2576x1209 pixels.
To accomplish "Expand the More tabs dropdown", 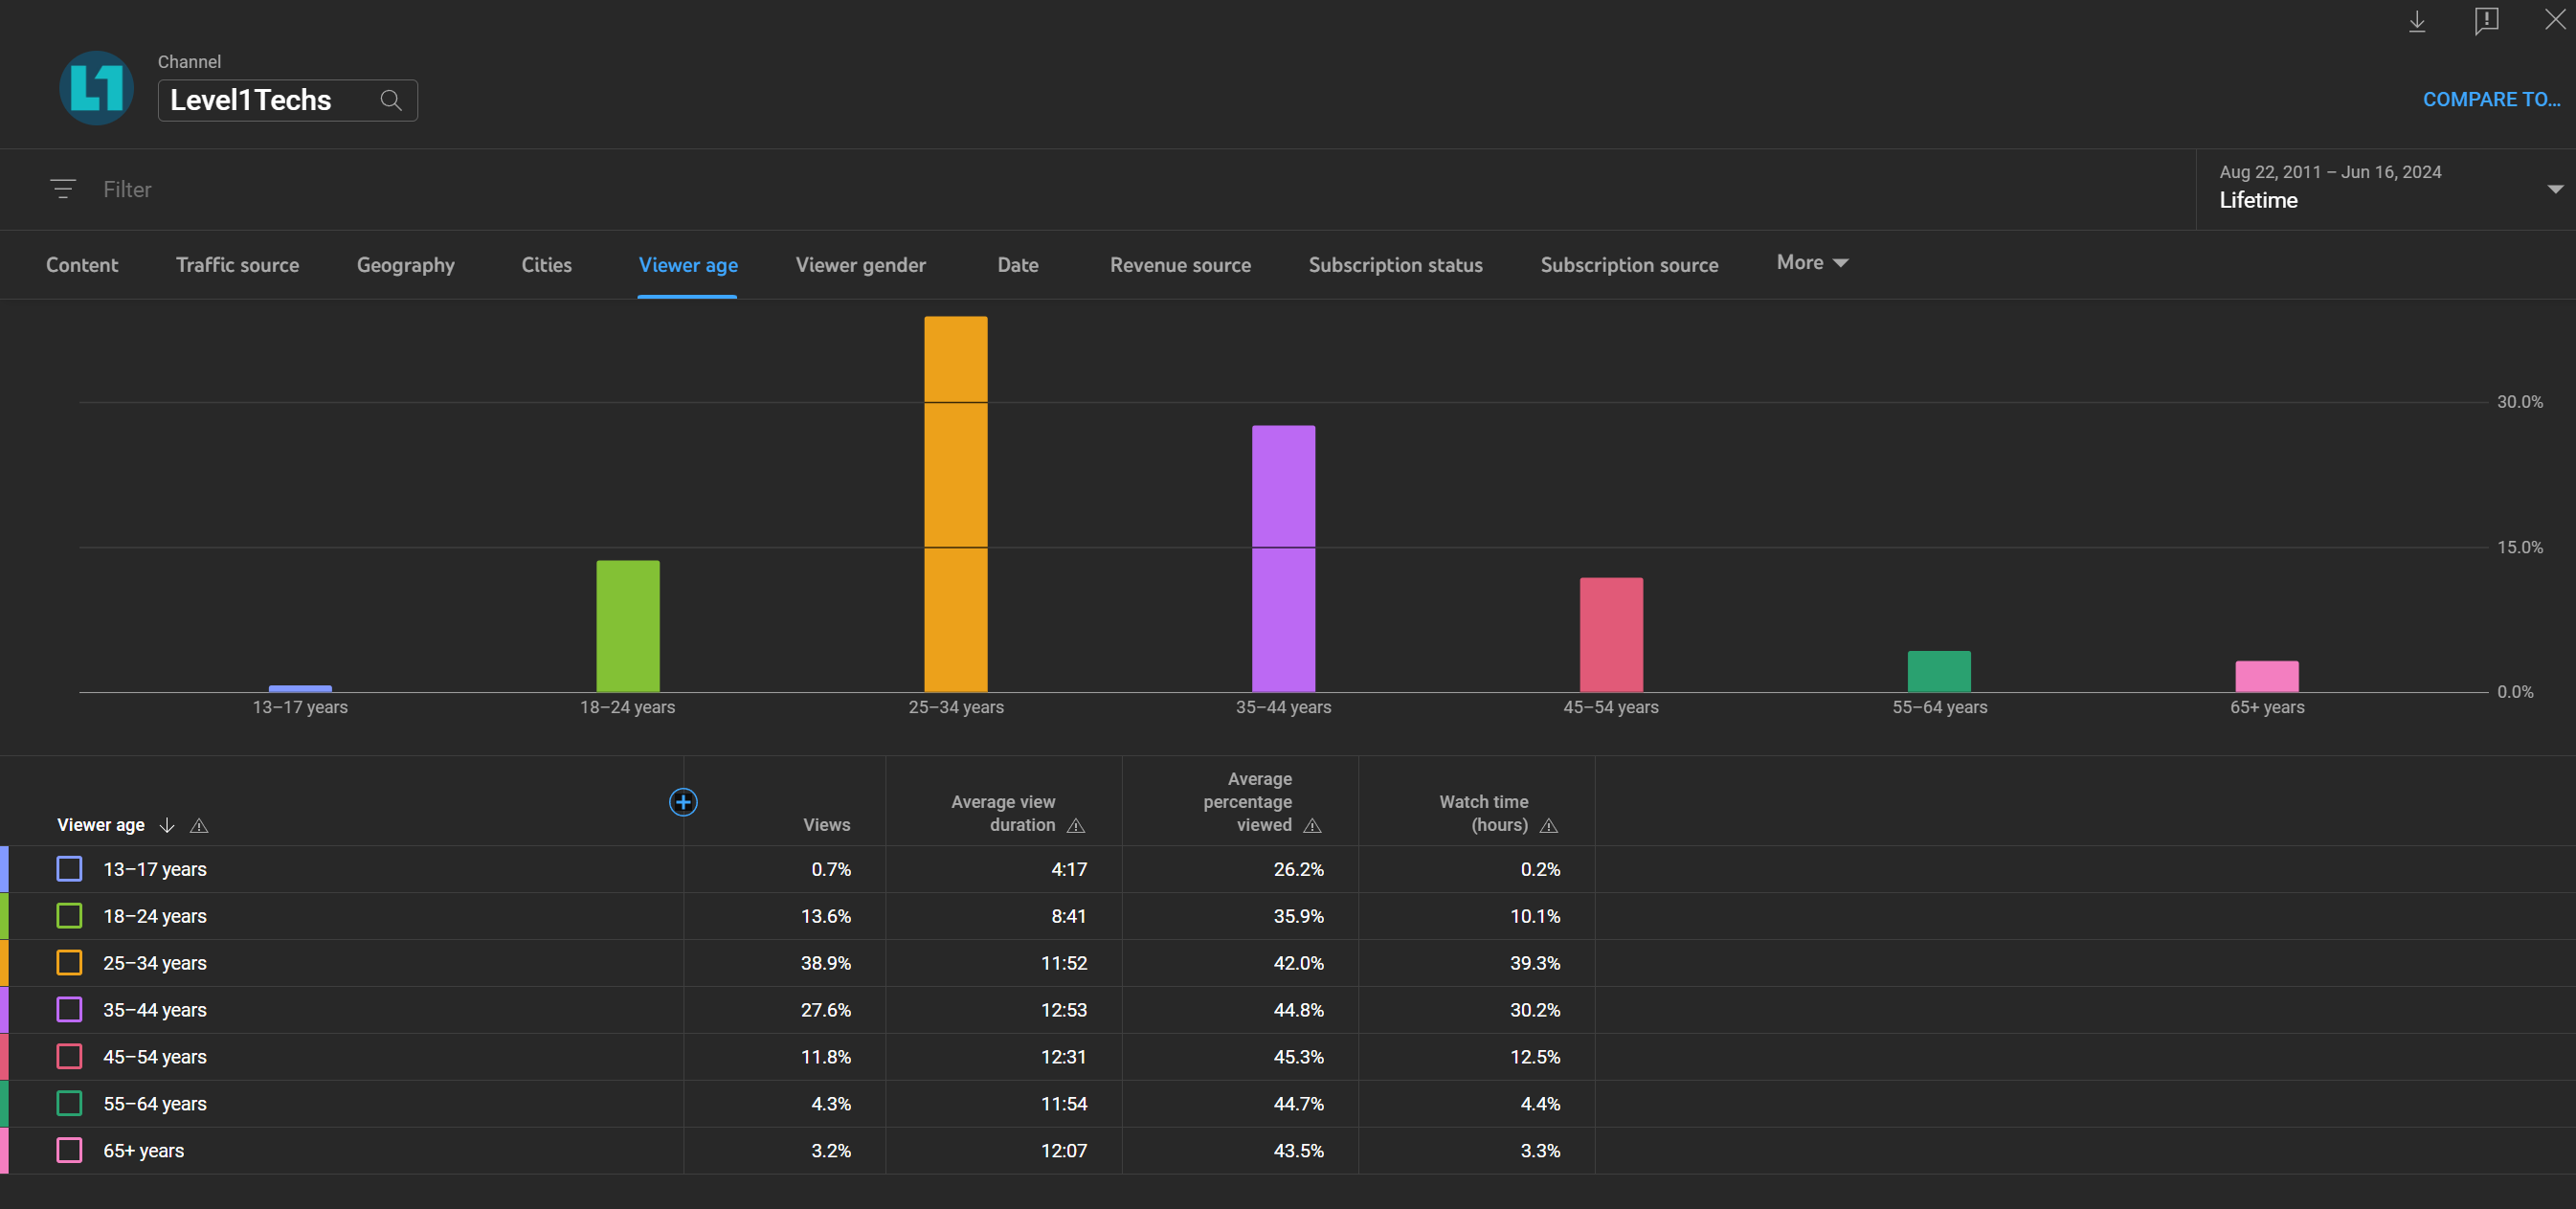I will pyautogui.click(x=1811, y=263).
